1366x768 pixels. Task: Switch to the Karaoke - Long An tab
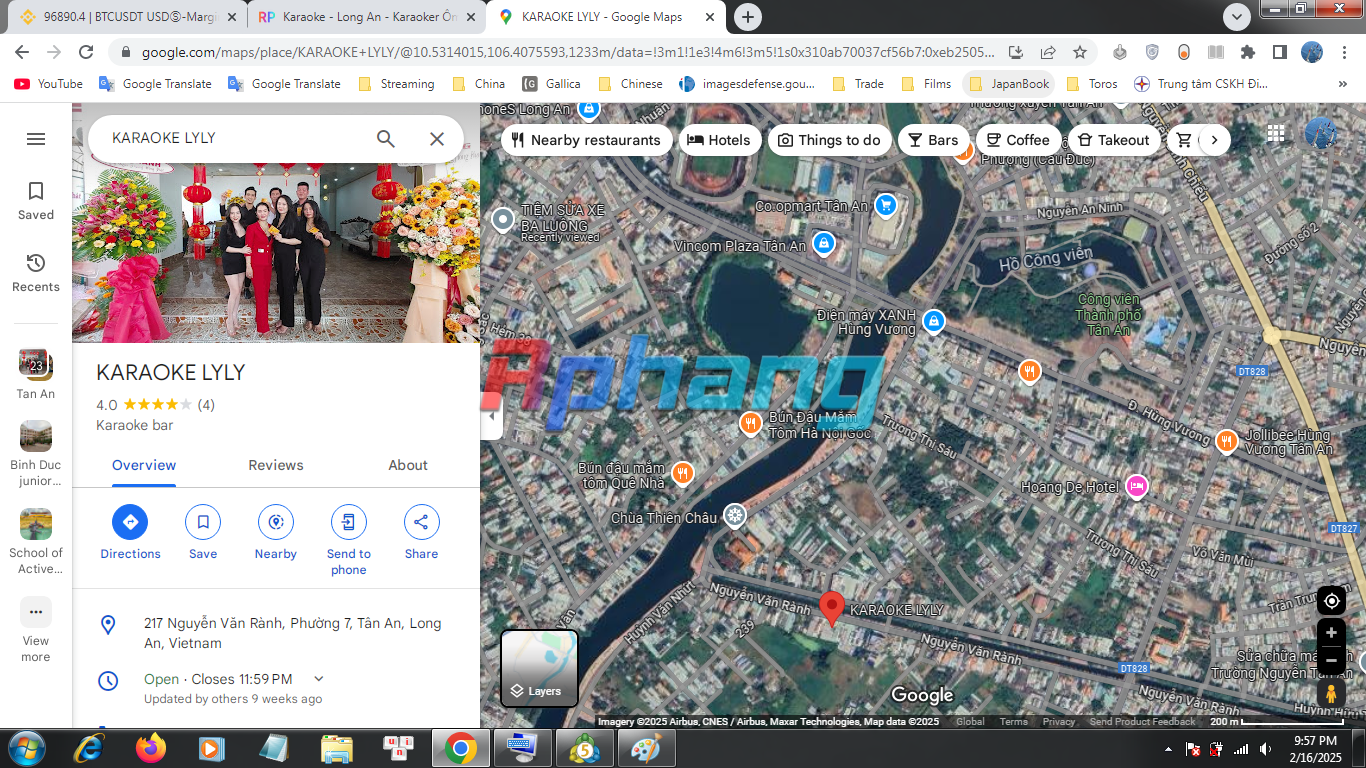click(367, 17)
